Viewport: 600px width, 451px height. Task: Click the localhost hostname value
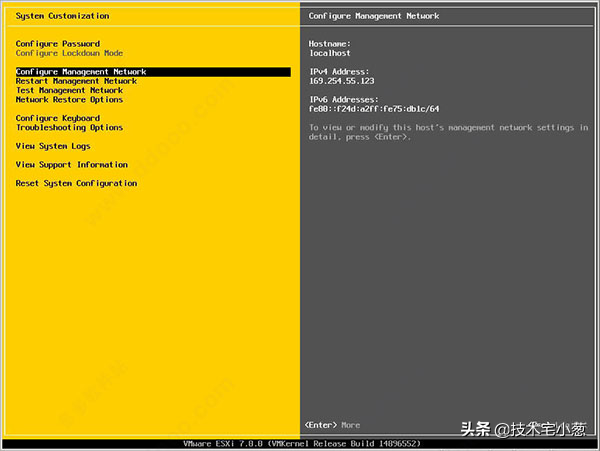click(329, 53)
